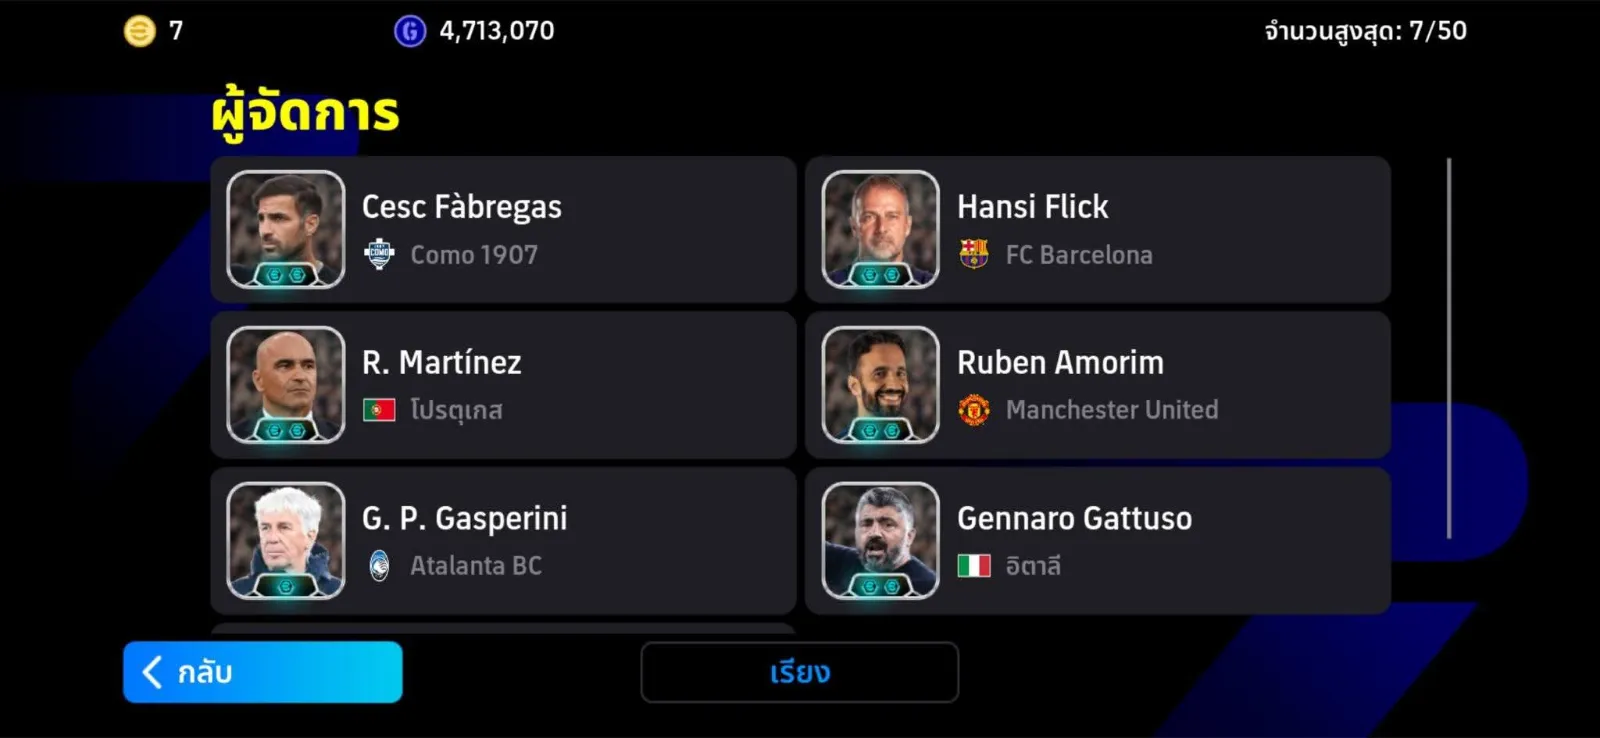Select R. Martínez portrait thumbnail
Viewport: 1600px width, 738px height.
286,385
